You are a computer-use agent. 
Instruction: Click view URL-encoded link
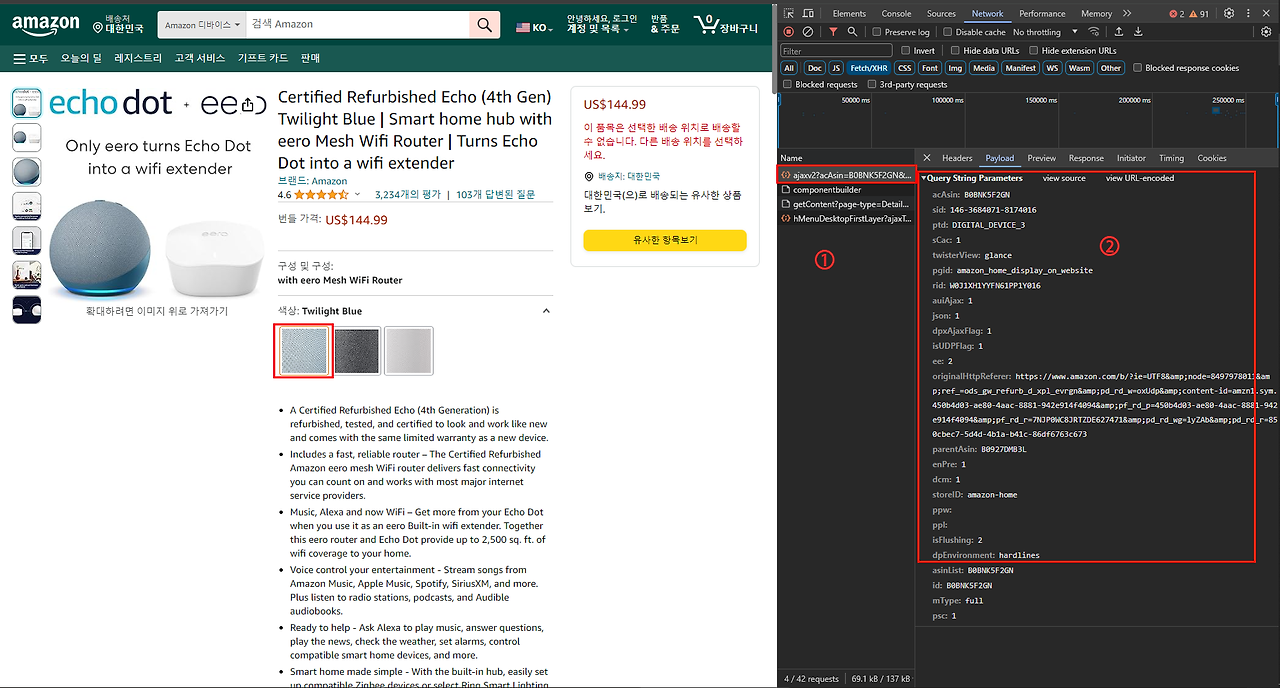click(x=1140, y=178)
